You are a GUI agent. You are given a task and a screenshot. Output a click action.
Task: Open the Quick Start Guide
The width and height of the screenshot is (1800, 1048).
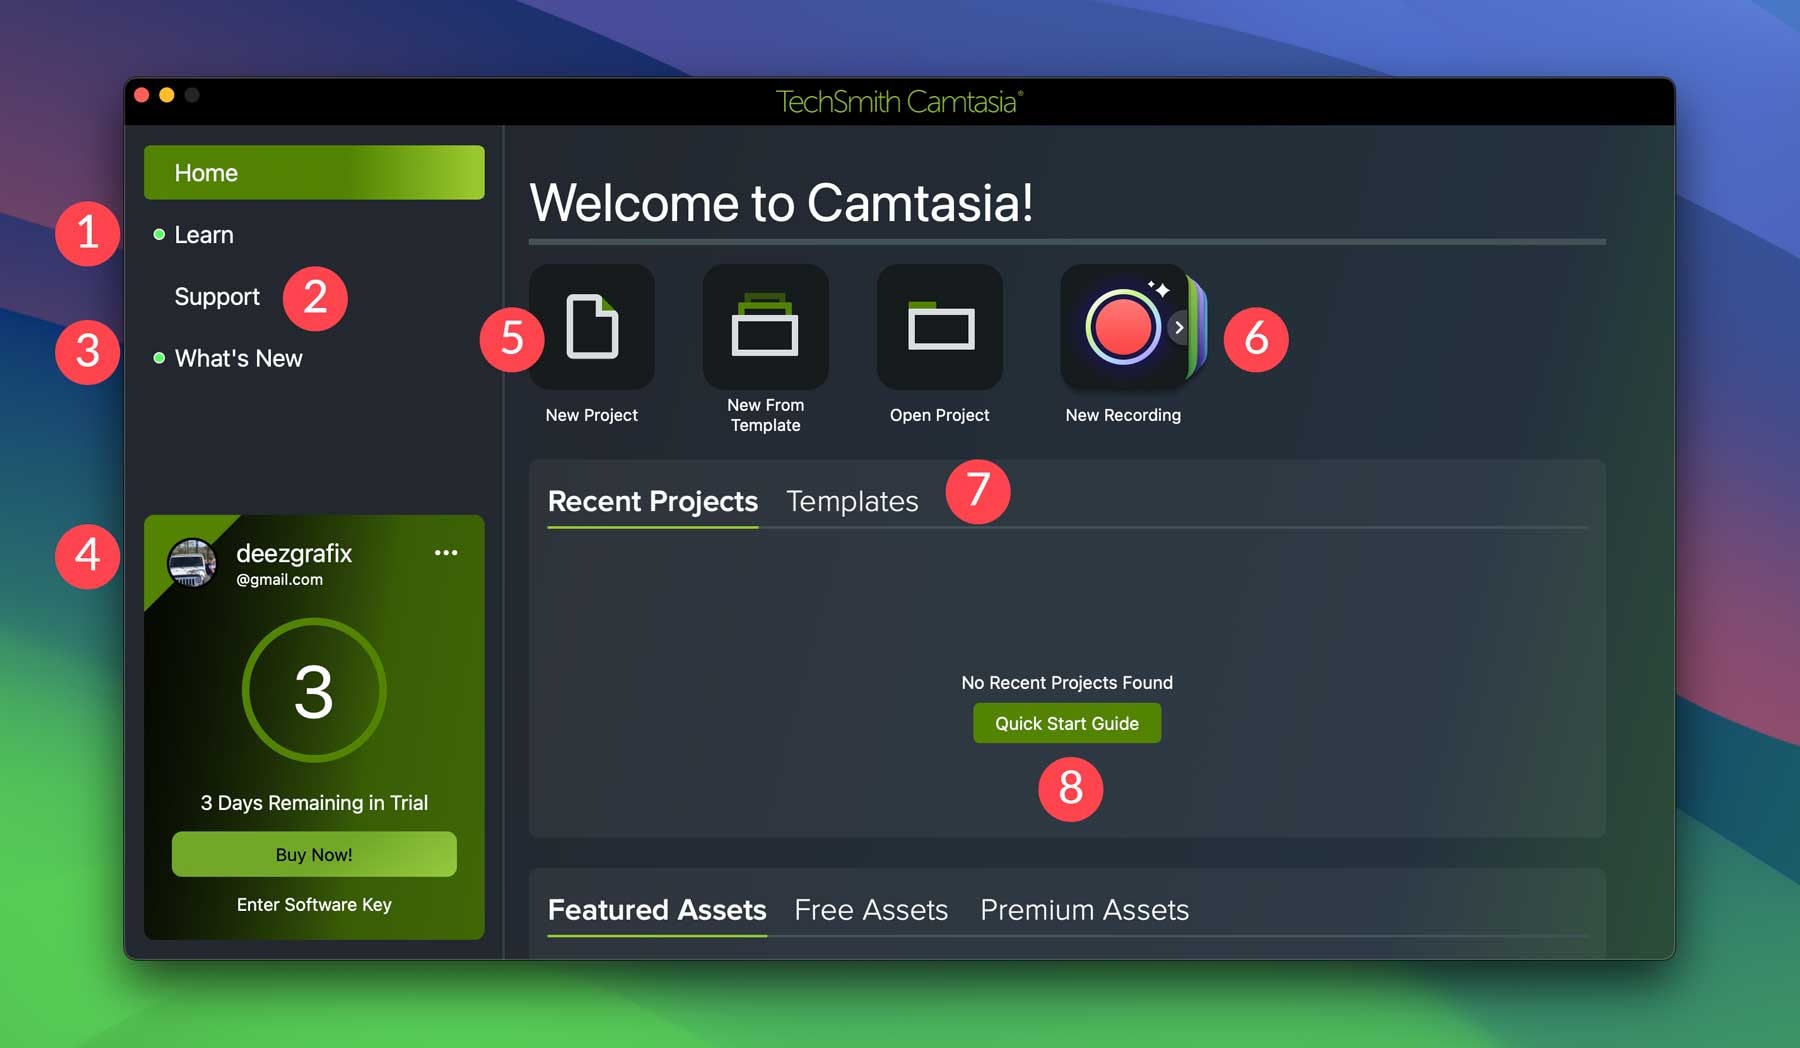1066,722
